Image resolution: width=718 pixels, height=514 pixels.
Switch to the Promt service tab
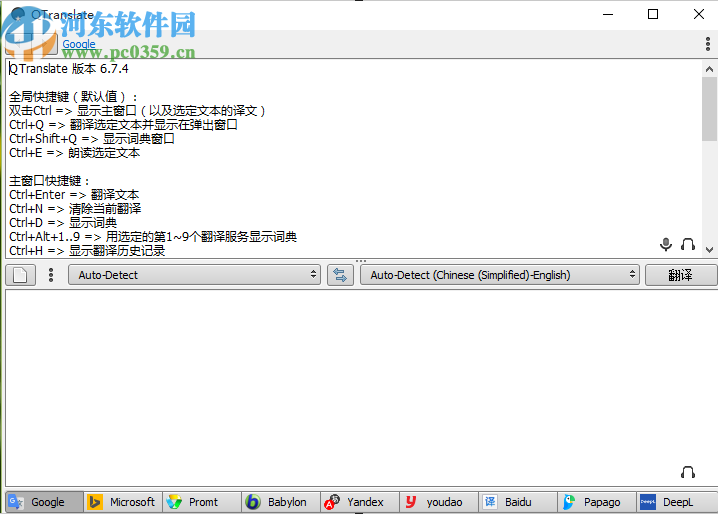201,502
